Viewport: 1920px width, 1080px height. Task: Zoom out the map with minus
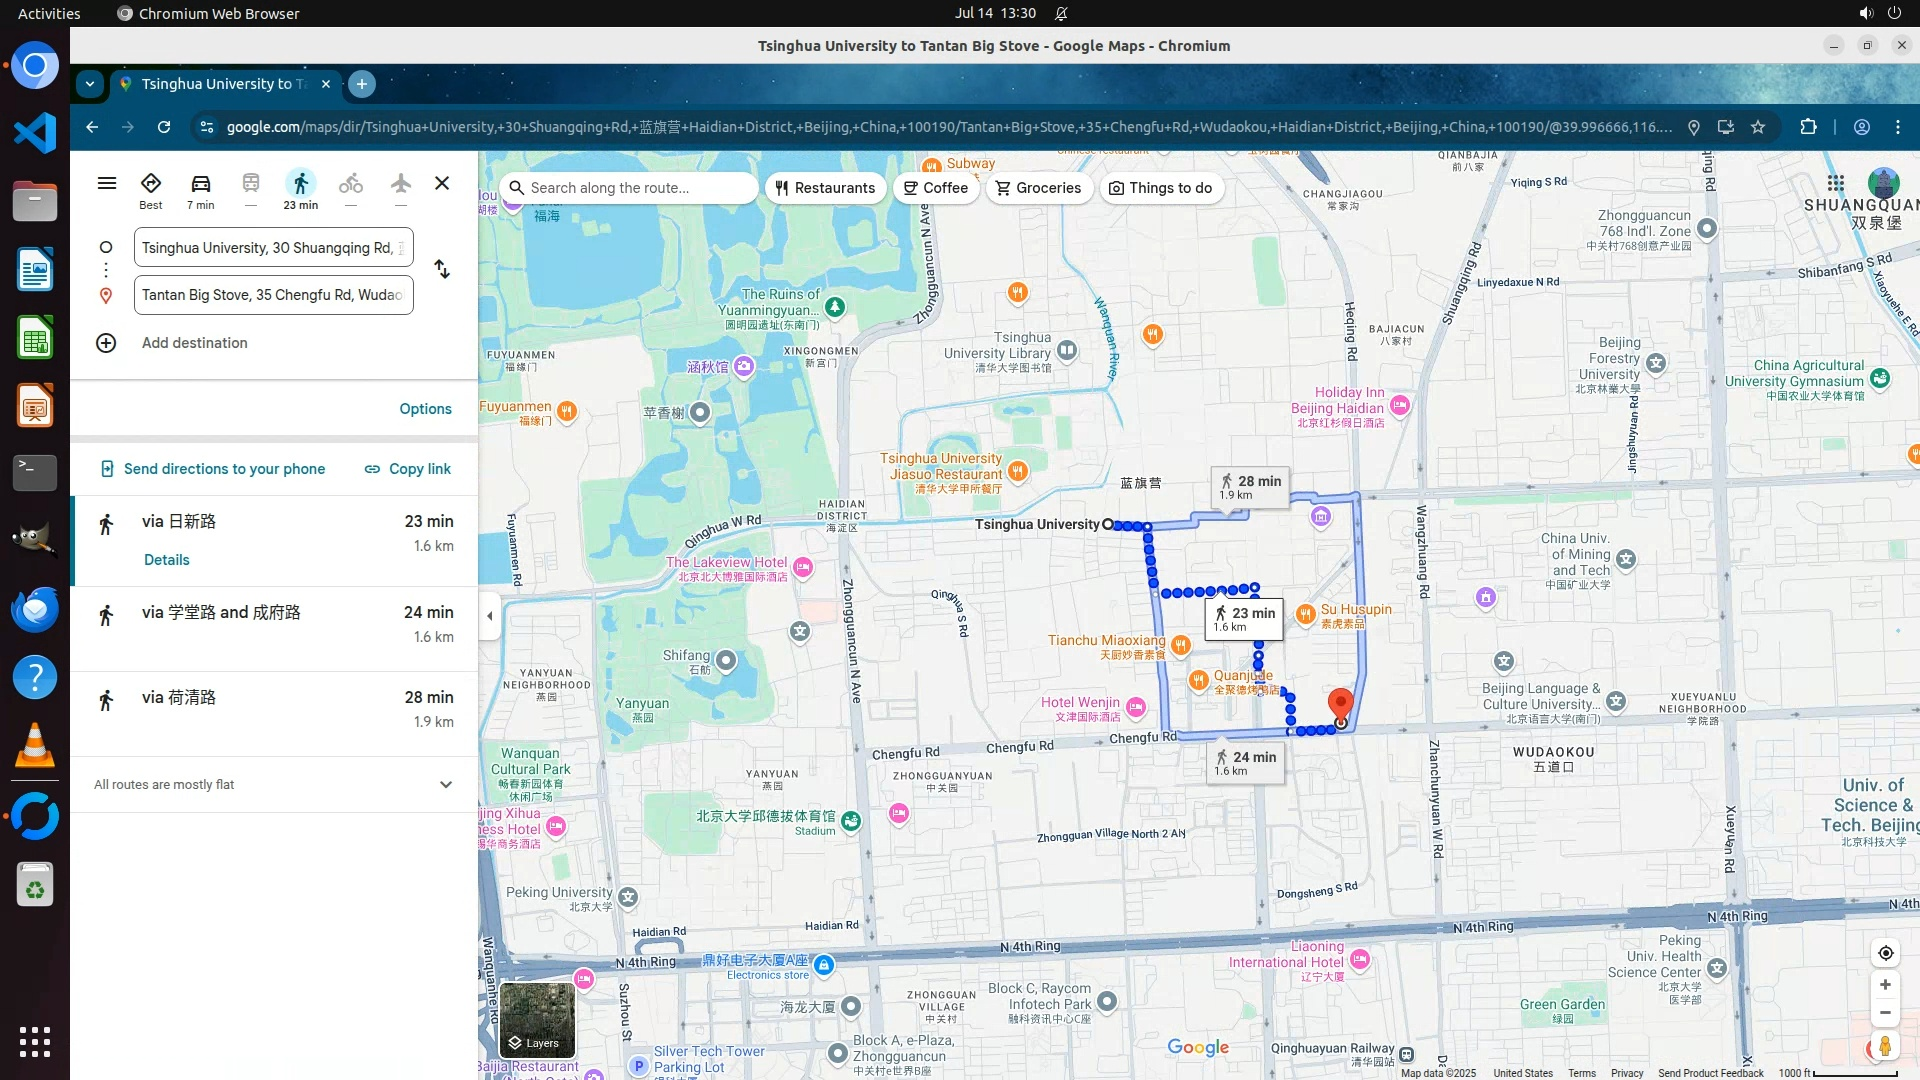point(1885,1013)
